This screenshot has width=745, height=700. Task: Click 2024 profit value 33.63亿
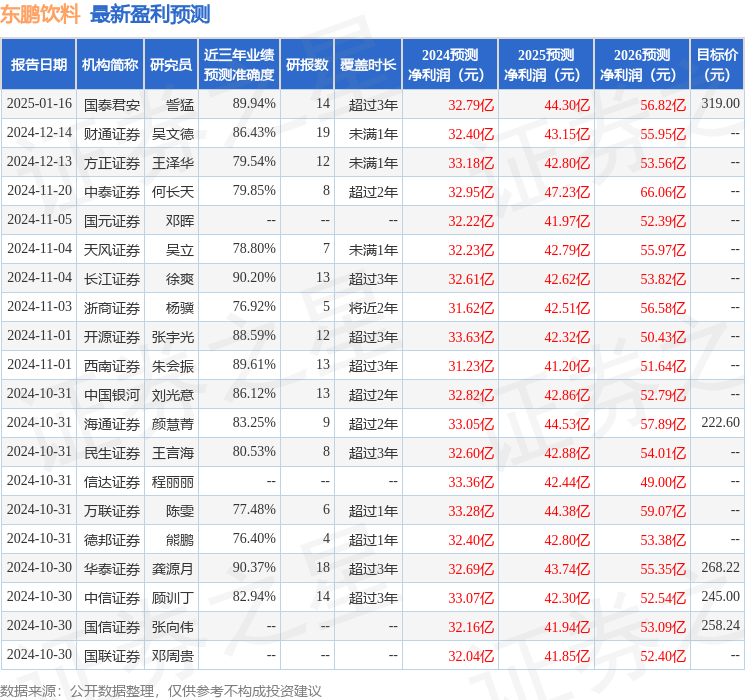point(471,337)
